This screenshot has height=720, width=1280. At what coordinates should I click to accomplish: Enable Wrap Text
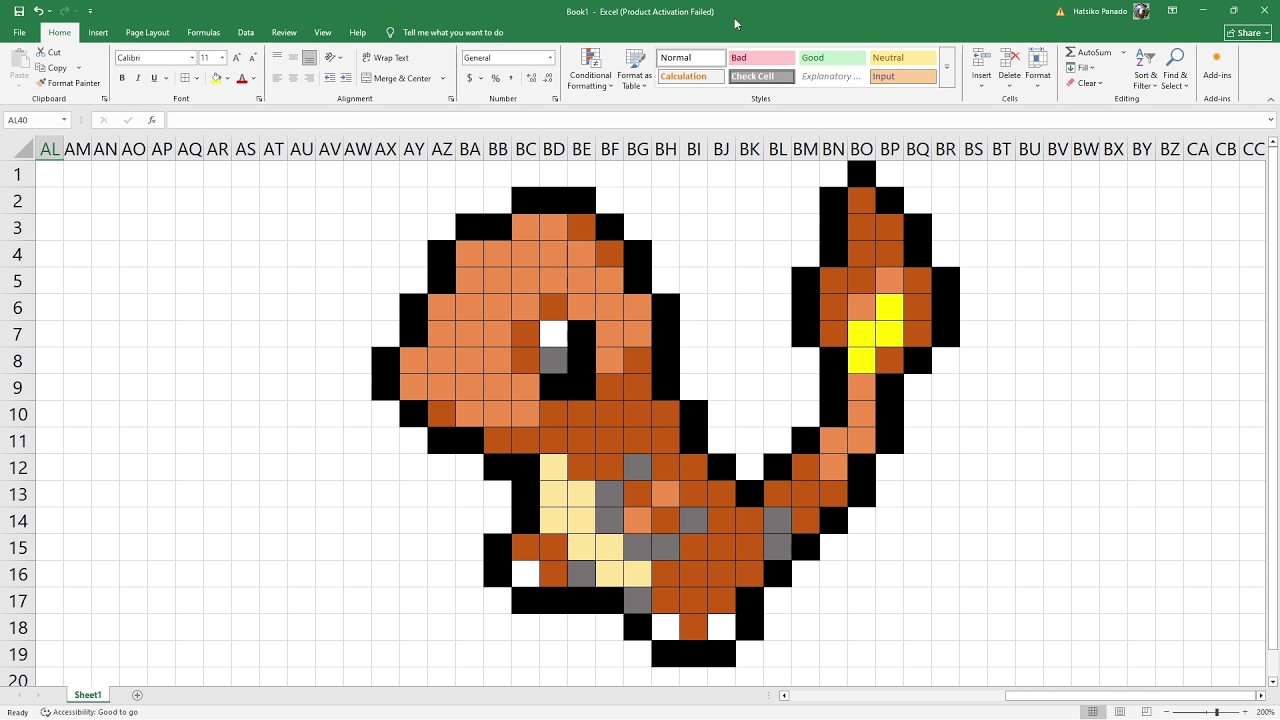[x=385, y=58]
